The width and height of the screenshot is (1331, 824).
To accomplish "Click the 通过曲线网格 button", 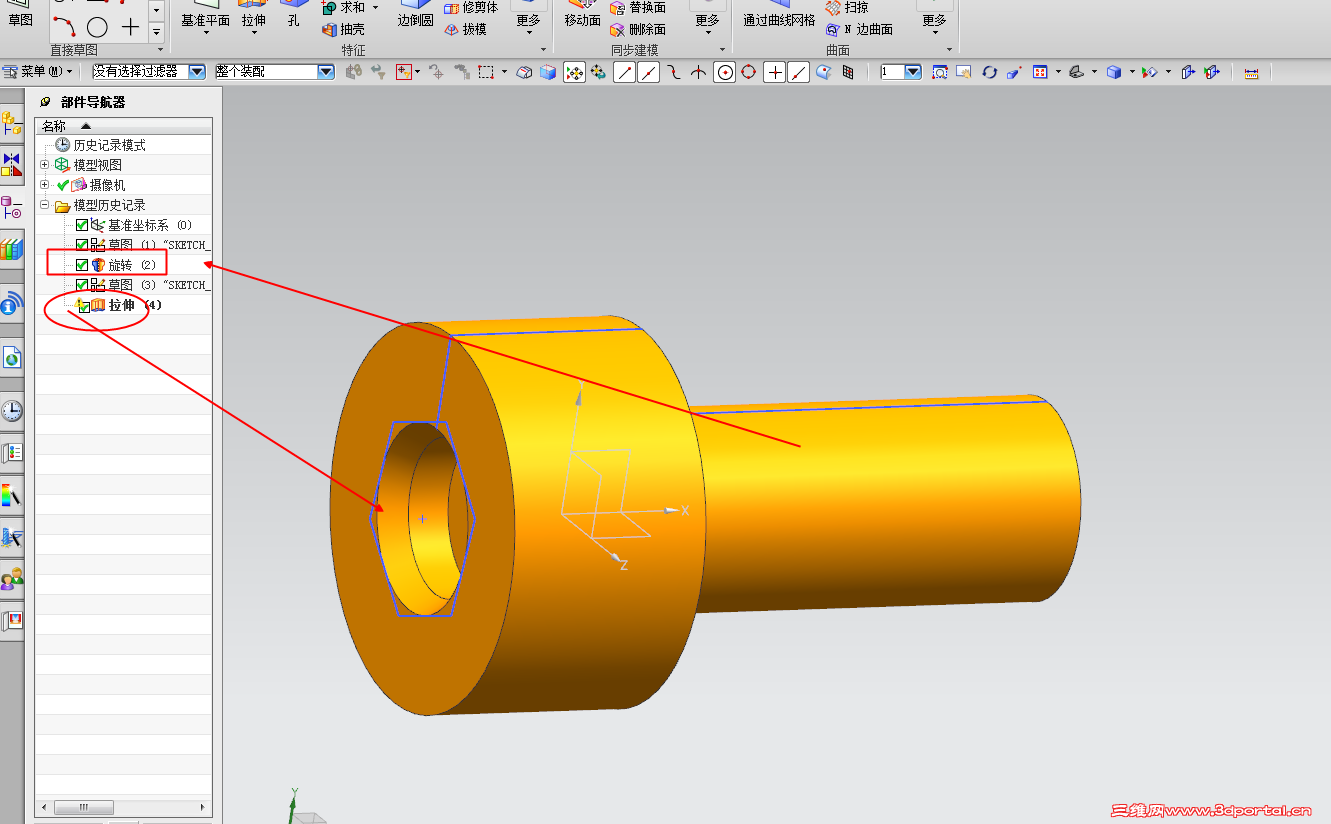I will click(x=779, y=14).
